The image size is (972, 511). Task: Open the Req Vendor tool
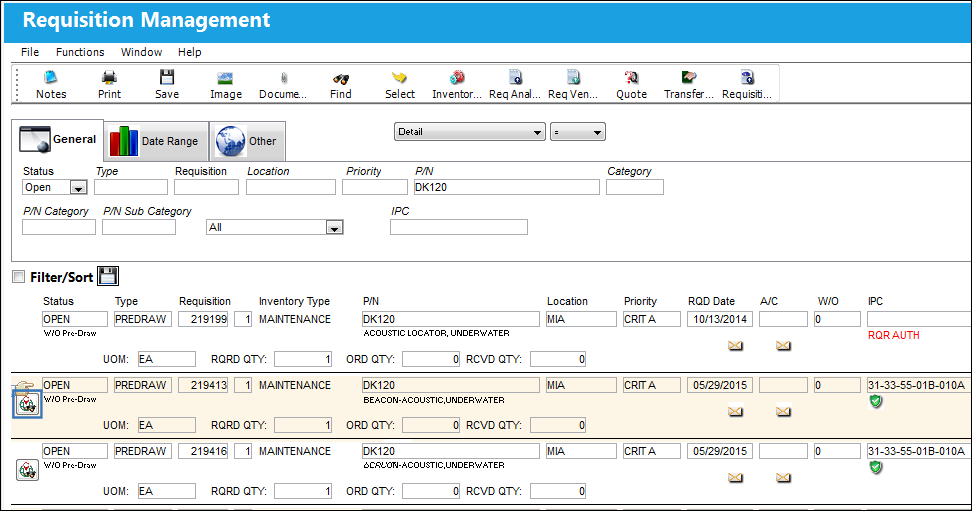[x=573, y=84]
